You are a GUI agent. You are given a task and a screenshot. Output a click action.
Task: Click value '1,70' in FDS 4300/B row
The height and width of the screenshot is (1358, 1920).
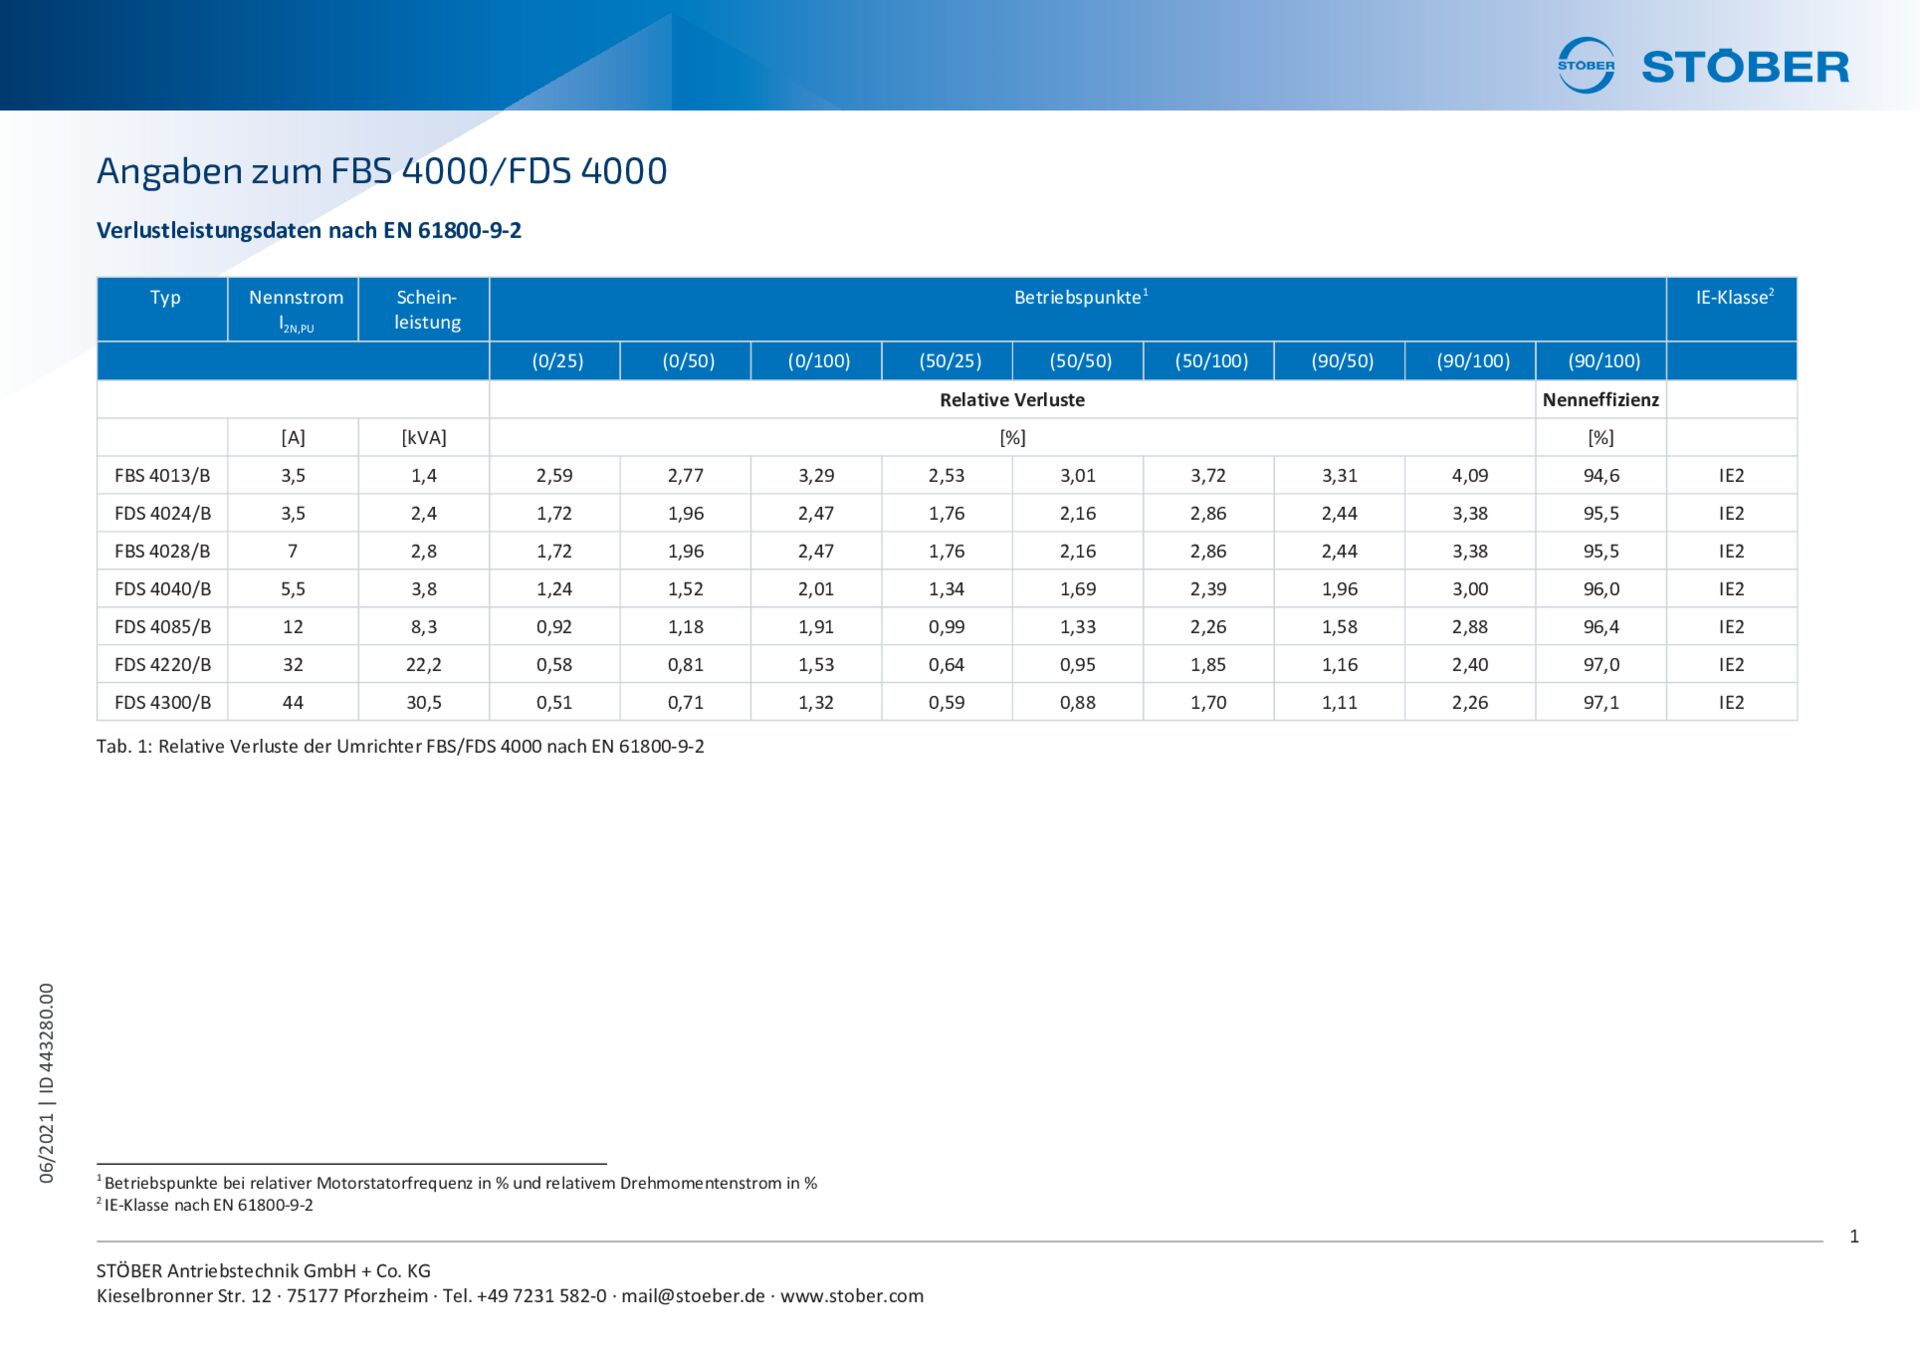[1208, 703]
